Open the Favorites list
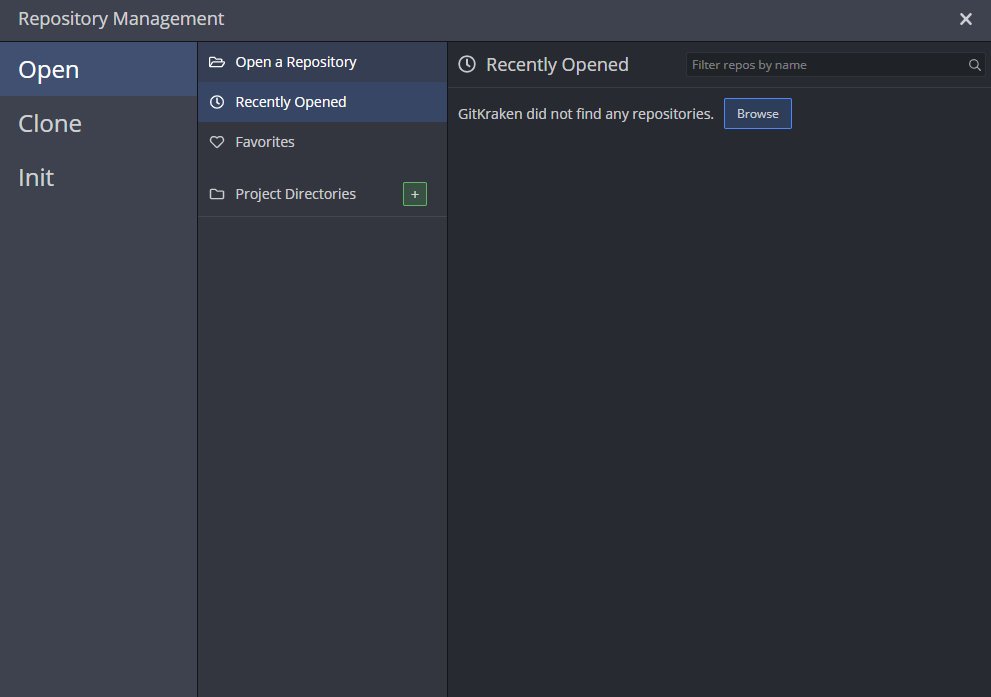Screen dimensions: 991x697 tap(322, 142)
